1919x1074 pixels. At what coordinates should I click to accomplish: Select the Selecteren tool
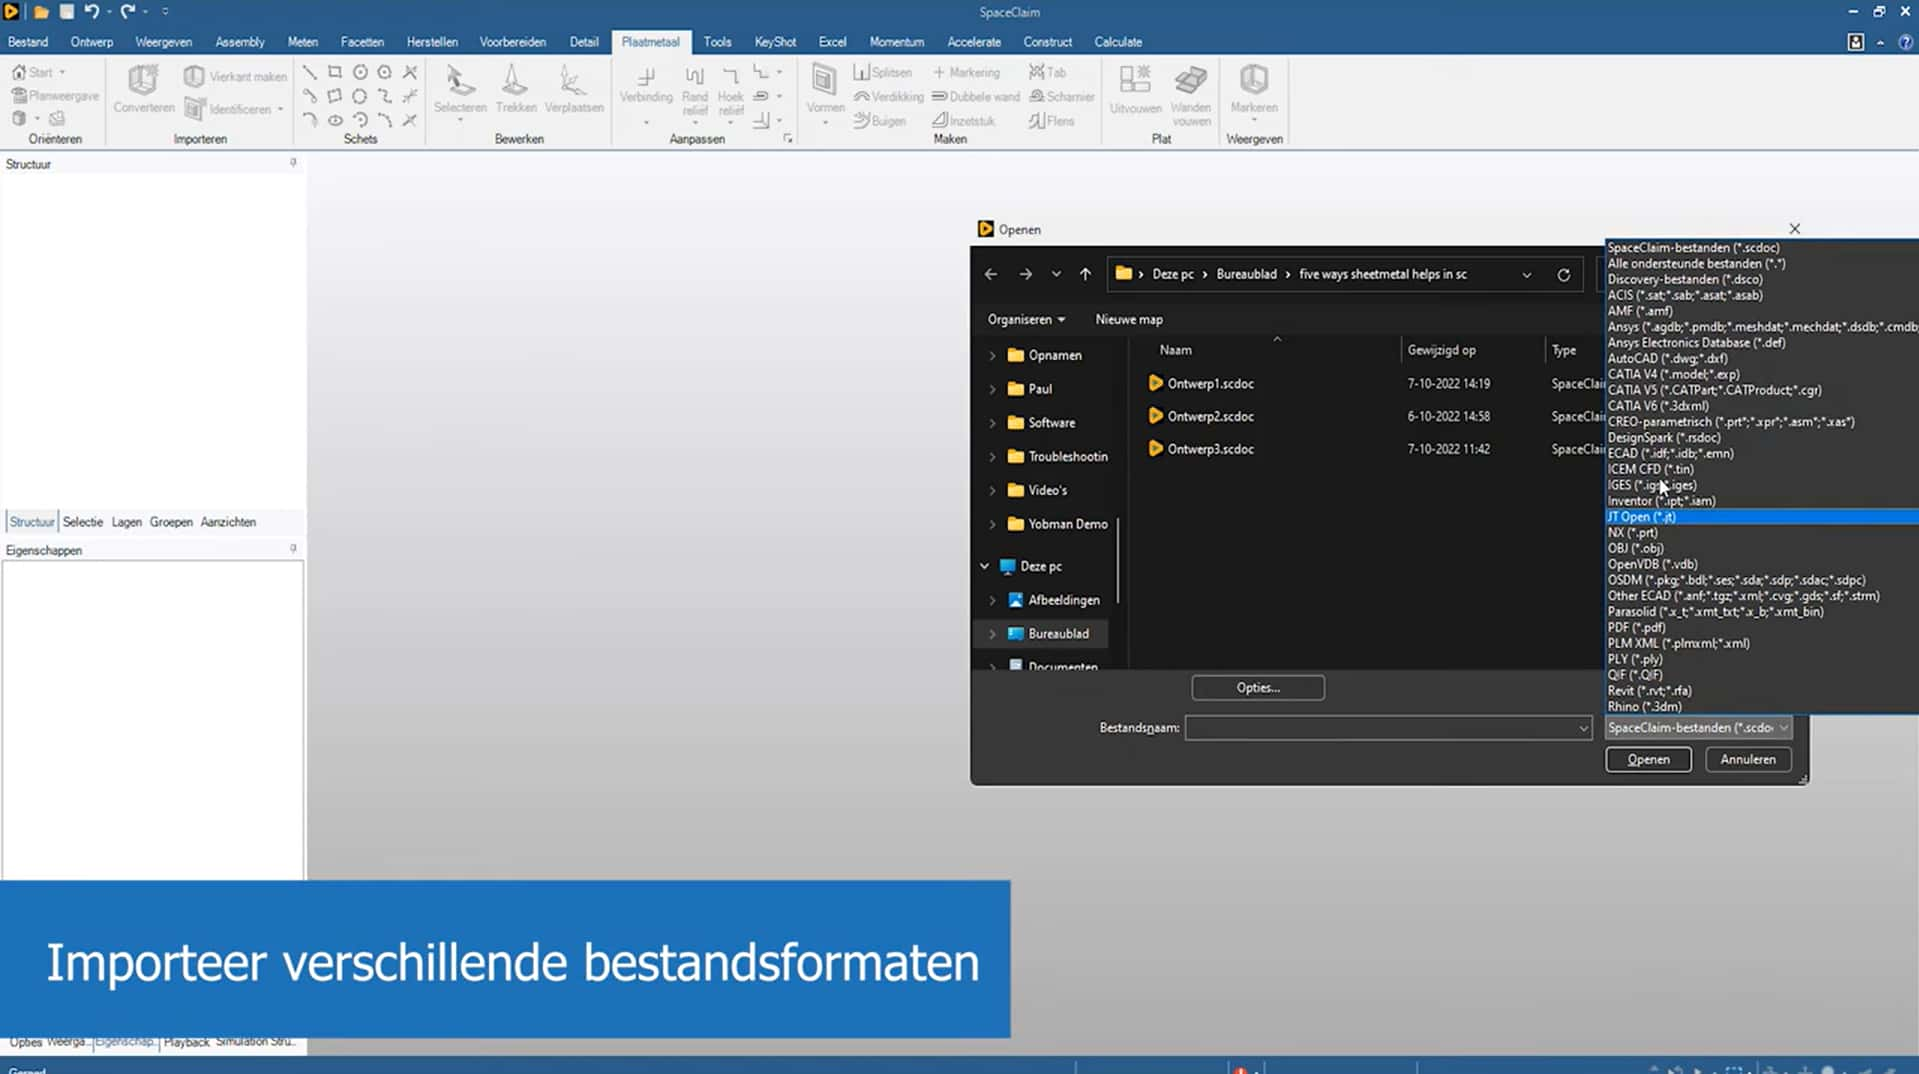point(460,90)
